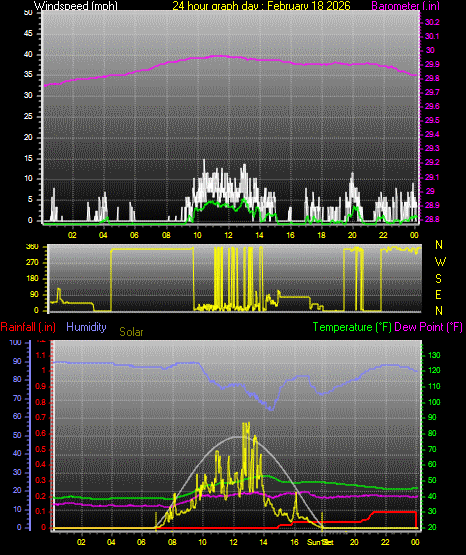This screenshot has height=555, width=466.
Task: Click the 30.2 barometer scale value
Action: pyautogui.click(x=432, y=22)
